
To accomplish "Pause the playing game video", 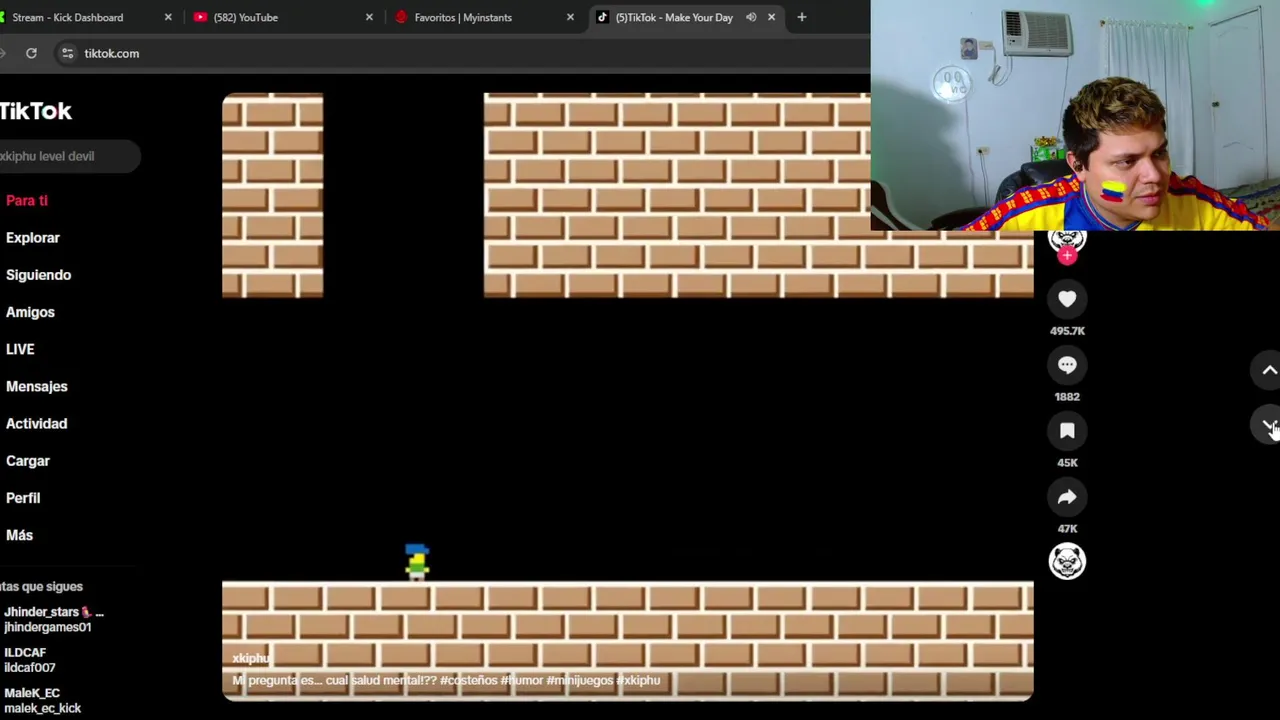I will [627, 396].
